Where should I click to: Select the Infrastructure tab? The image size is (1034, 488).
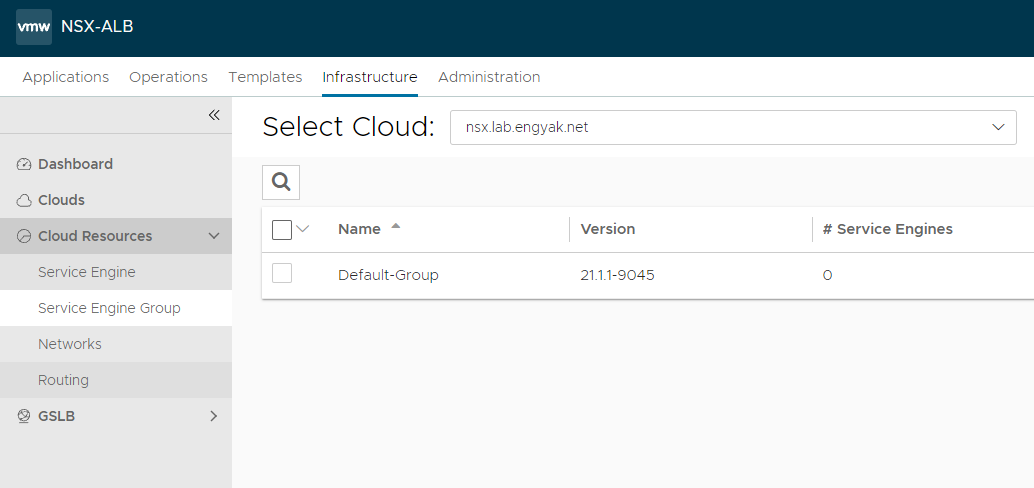370,77
